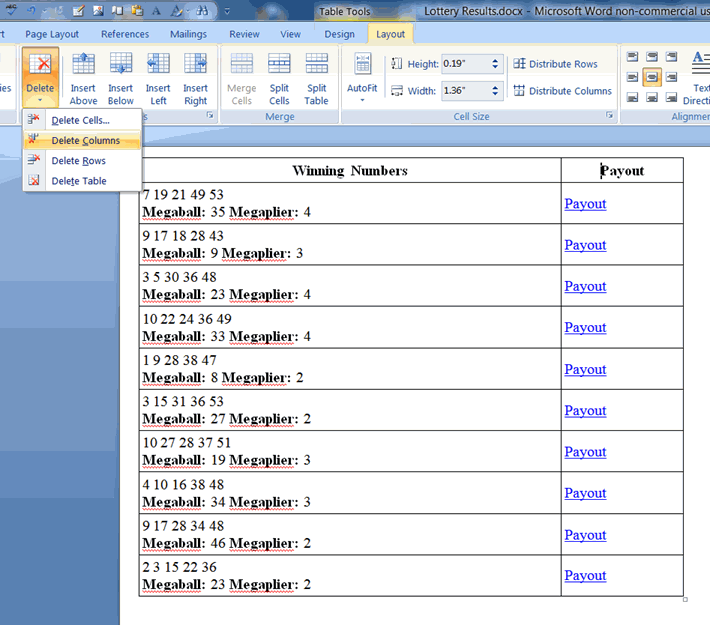710x625 pixels.
Task: Open Payout link for 7 19 21 49 53
Action: pos(585,204)
